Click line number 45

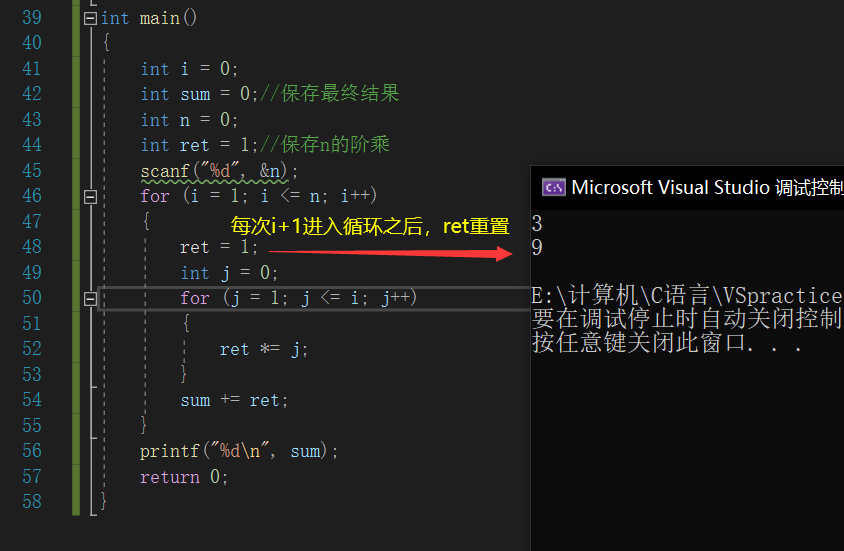pyautogui.click(x=32, y=171)
